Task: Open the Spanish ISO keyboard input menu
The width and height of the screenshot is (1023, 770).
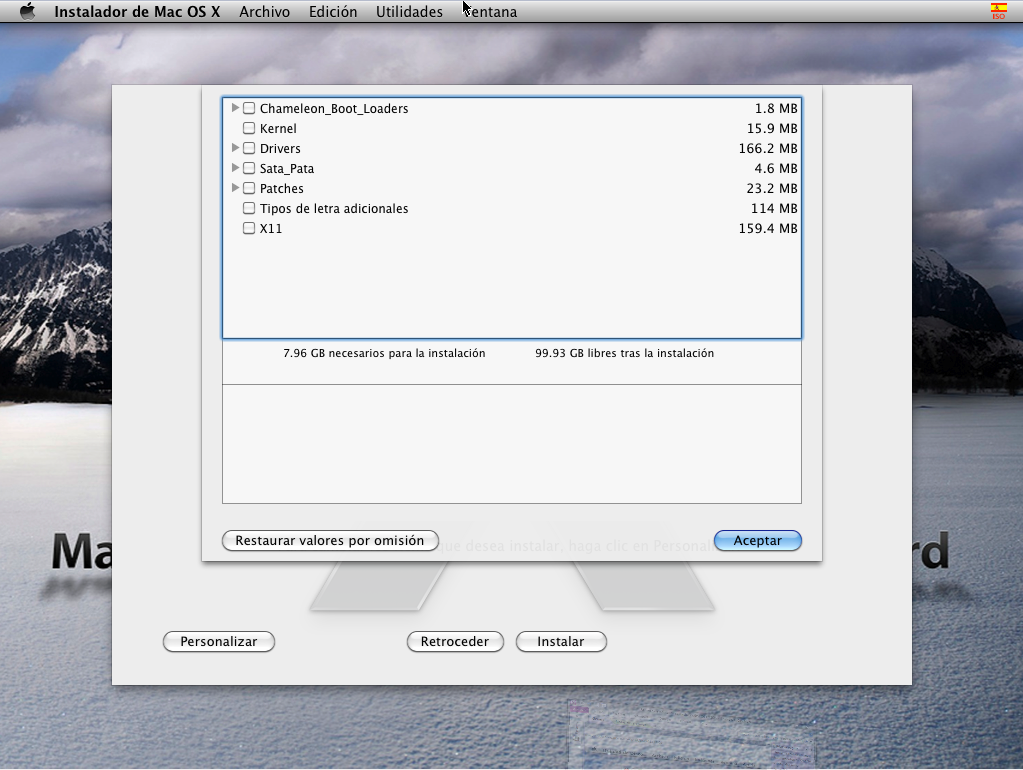Action: (998, 12)
